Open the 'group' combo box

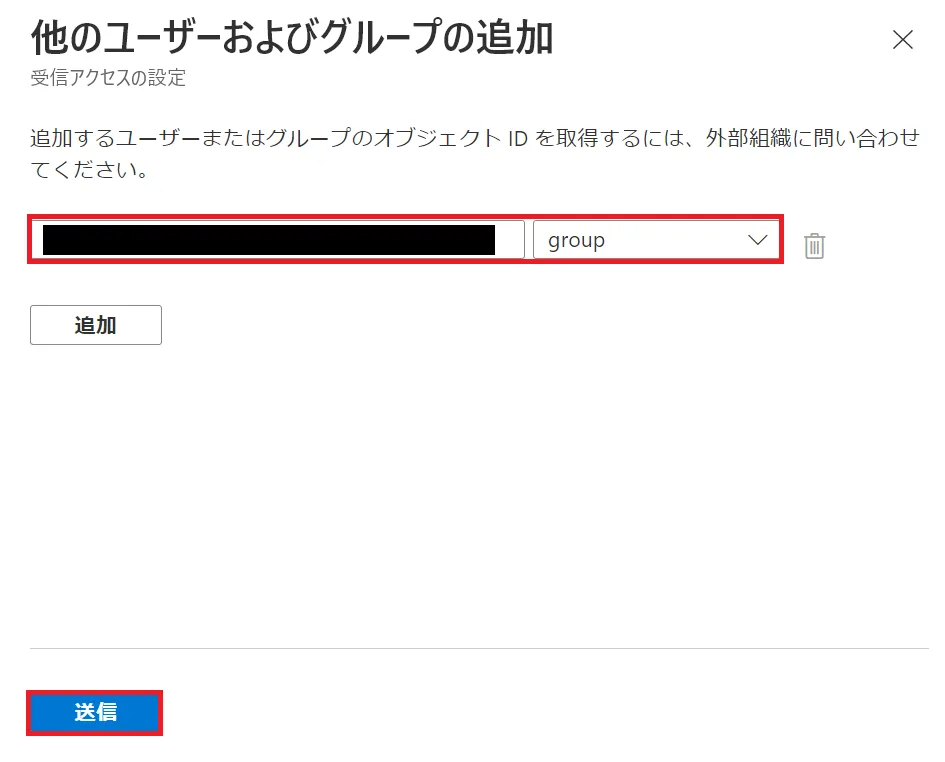[x=656, y=241]
